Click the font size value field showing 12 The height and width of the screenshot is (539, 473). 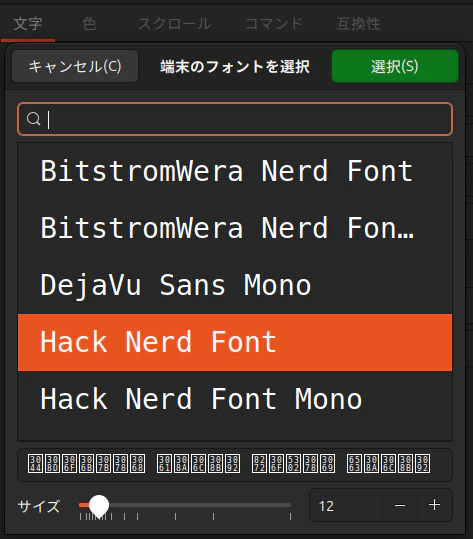click(346, 506)
